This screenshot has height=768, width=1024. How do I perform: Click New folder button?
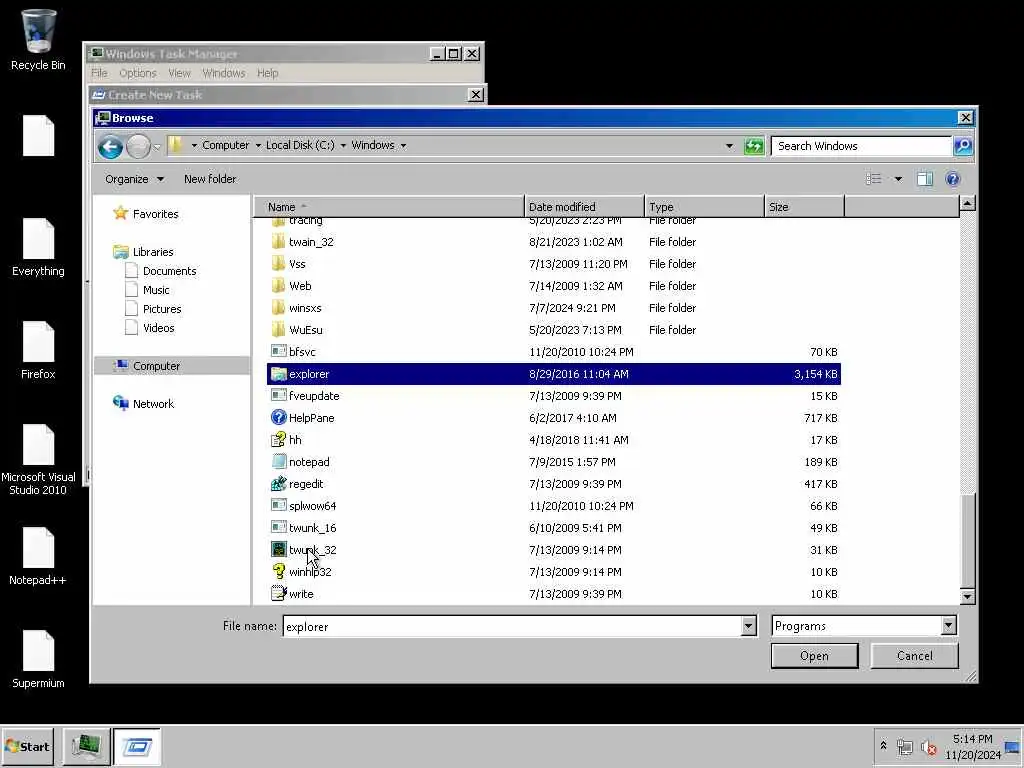coord(210,179)
